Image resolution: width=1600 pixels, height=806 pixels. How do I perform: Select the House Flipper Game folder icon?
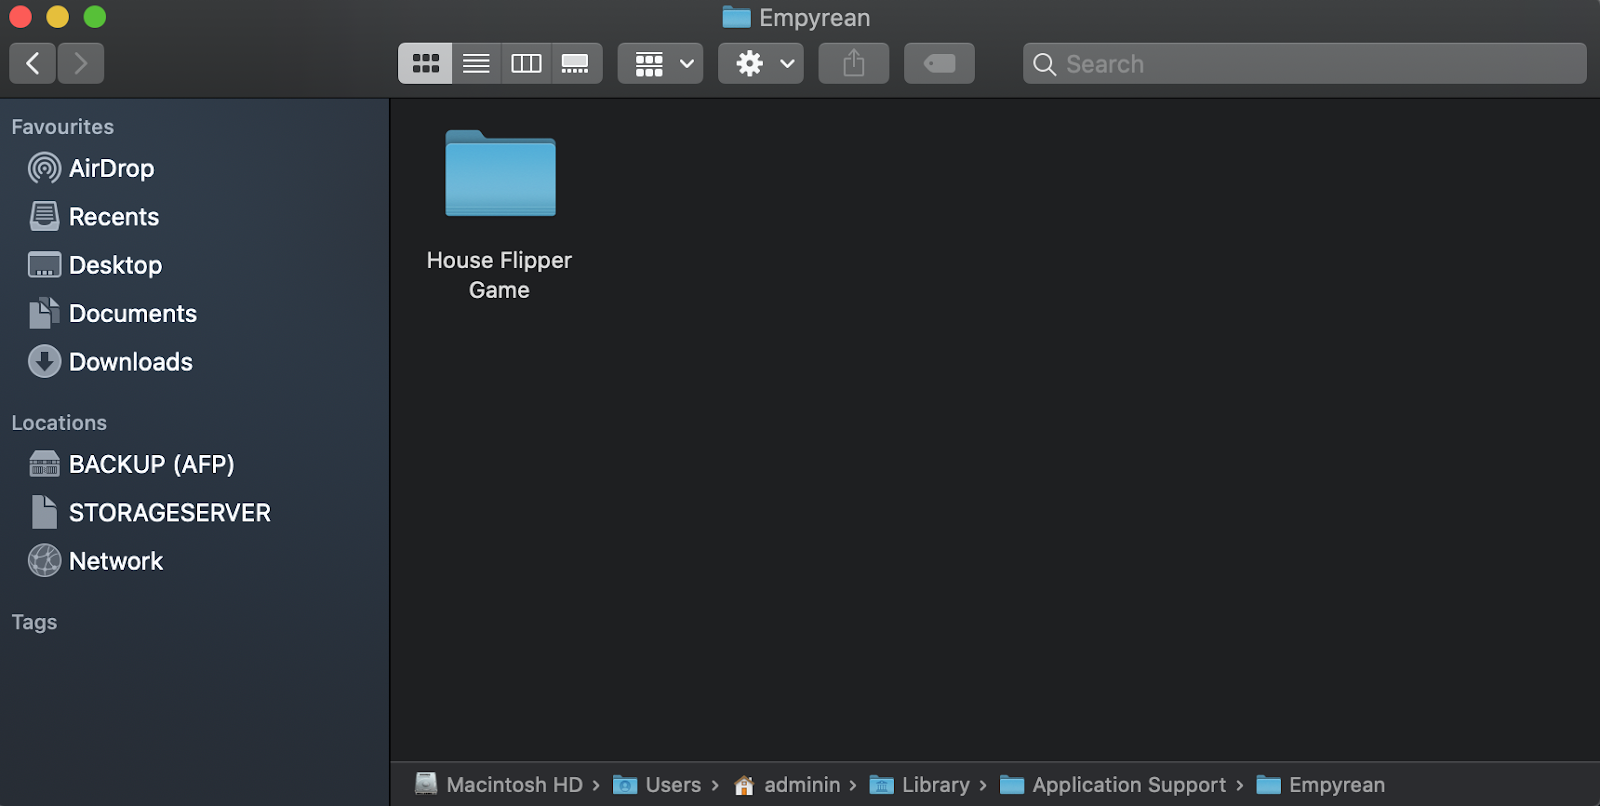click(500, 174)
